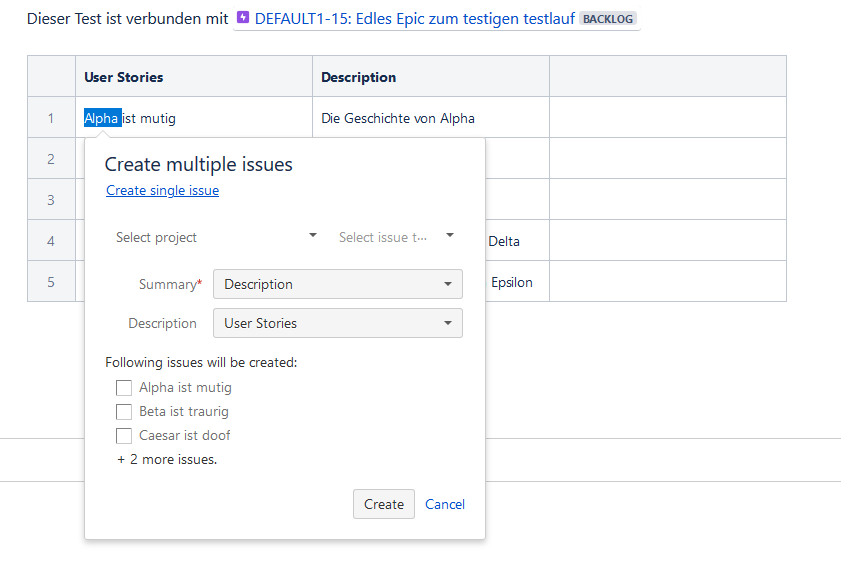Image resolution: width=841 pixels, height=566 pixels.
Task: Open the Create single issue link
Action: (x=163, y=190)
